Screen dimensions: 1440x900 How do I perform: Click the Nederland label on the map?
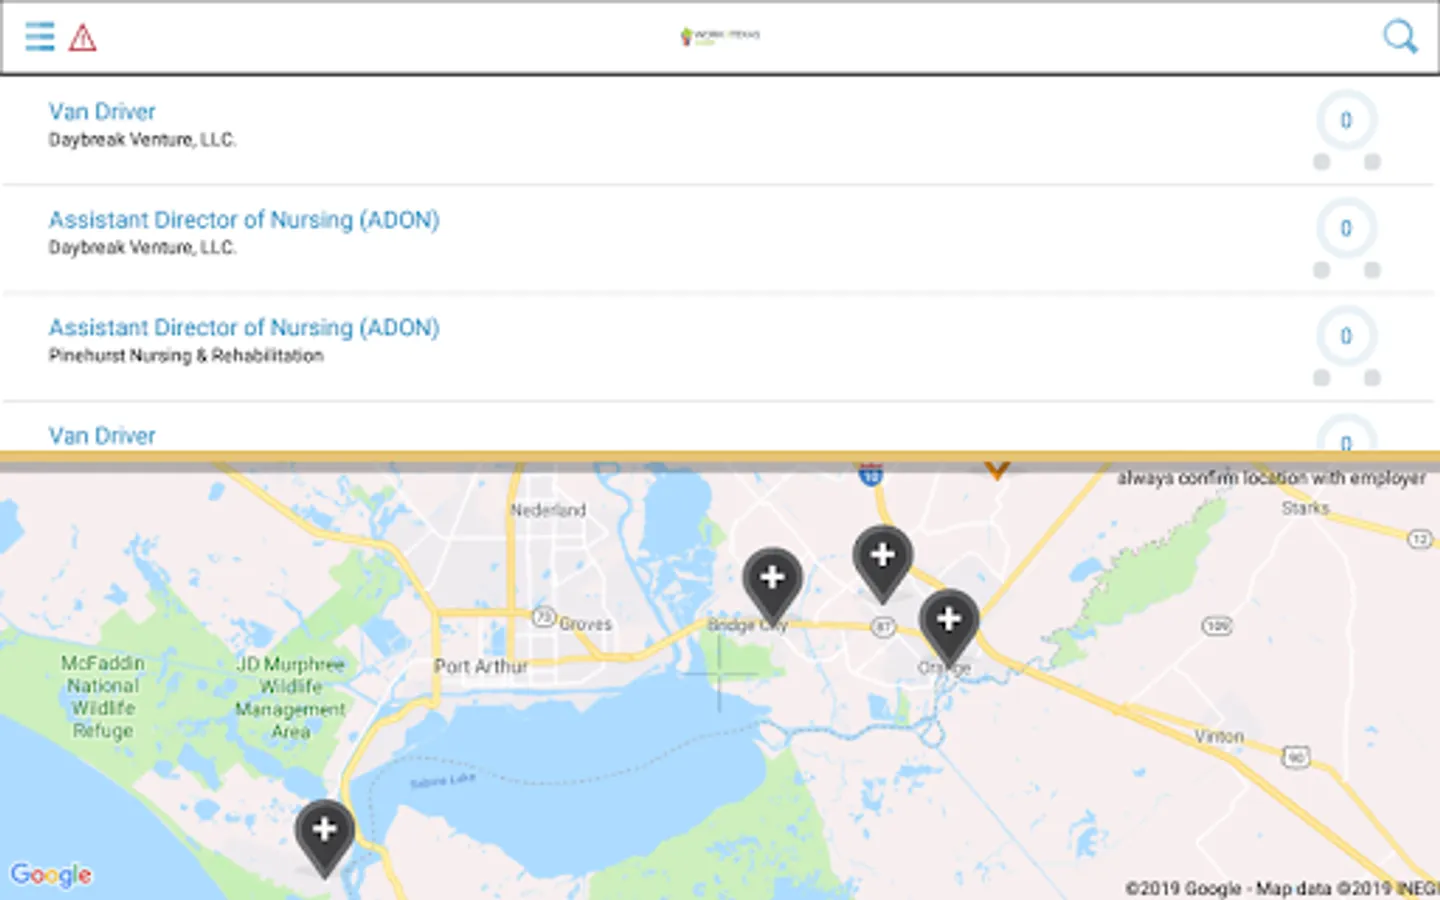548,510
